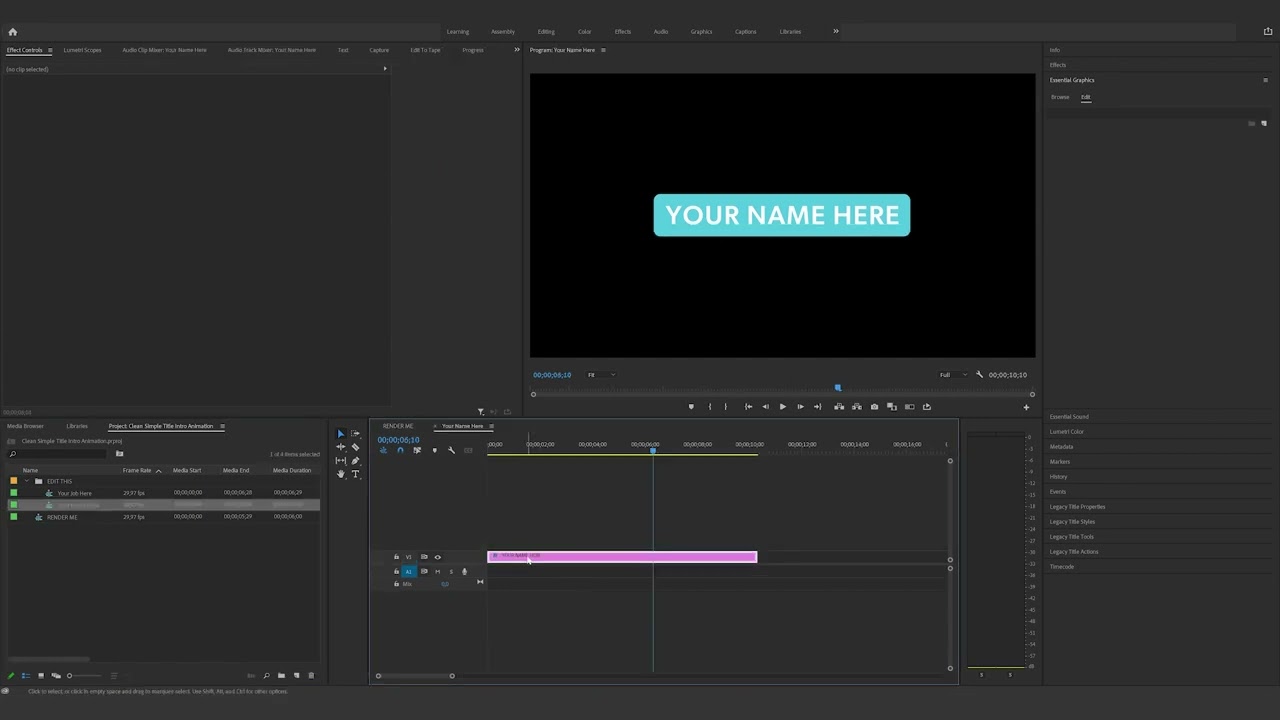Viewport: 1280px width, 720px height.
Task: Click the Lift button in Program monitor
Action: [839, 407]
